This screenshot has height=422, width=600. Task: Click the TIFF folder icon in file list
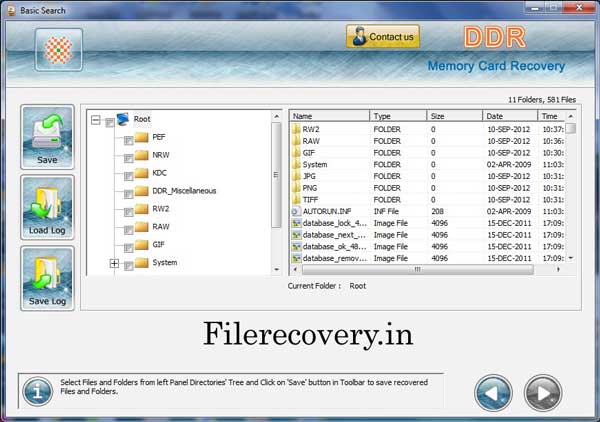[296, 199]
